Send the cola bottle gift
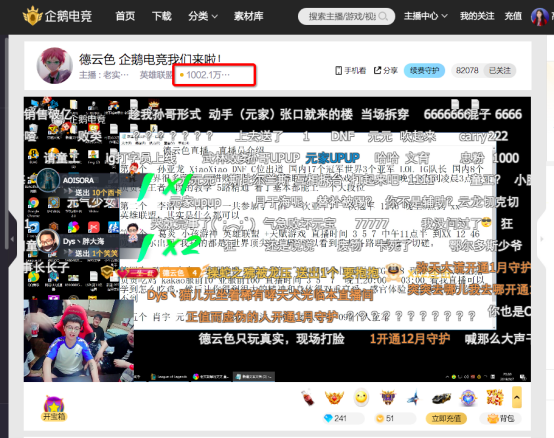This screenshot has width=554, height=438. click(x=308, y=398)
